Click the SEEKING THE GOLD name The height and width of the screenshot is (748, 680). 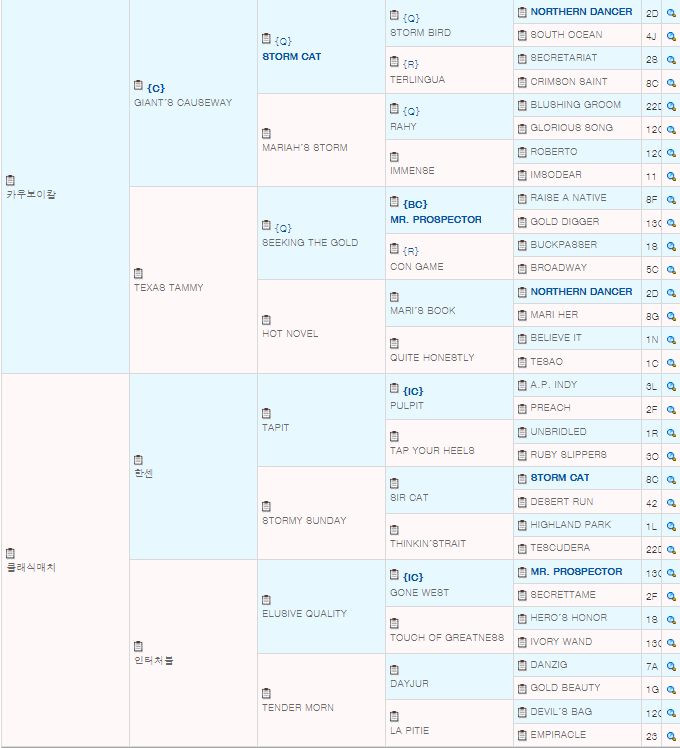310,243
